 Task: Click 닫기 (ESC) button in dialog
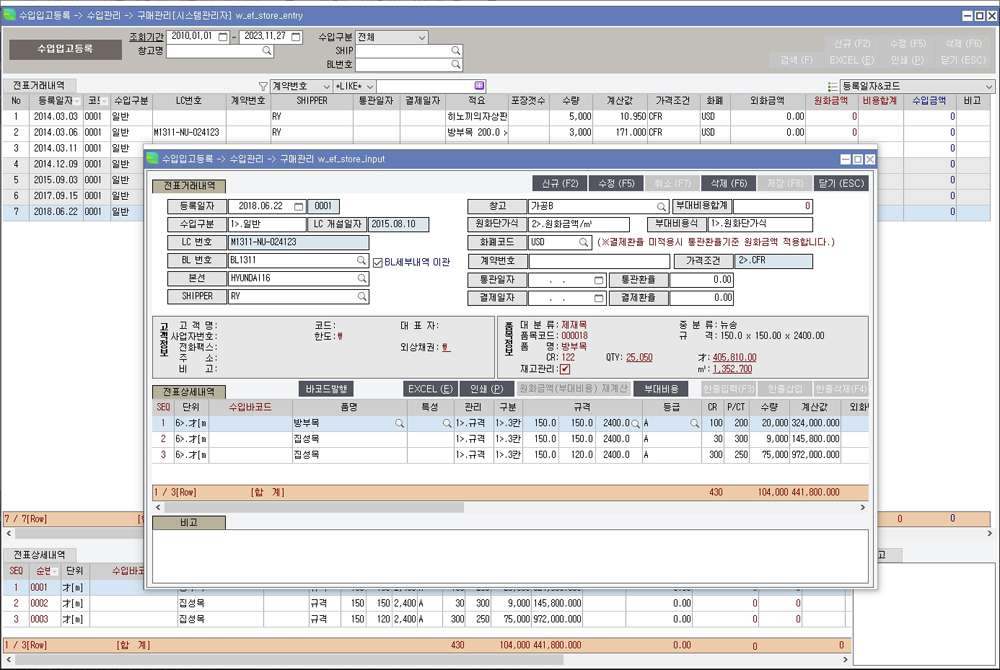tap(841, 184)
